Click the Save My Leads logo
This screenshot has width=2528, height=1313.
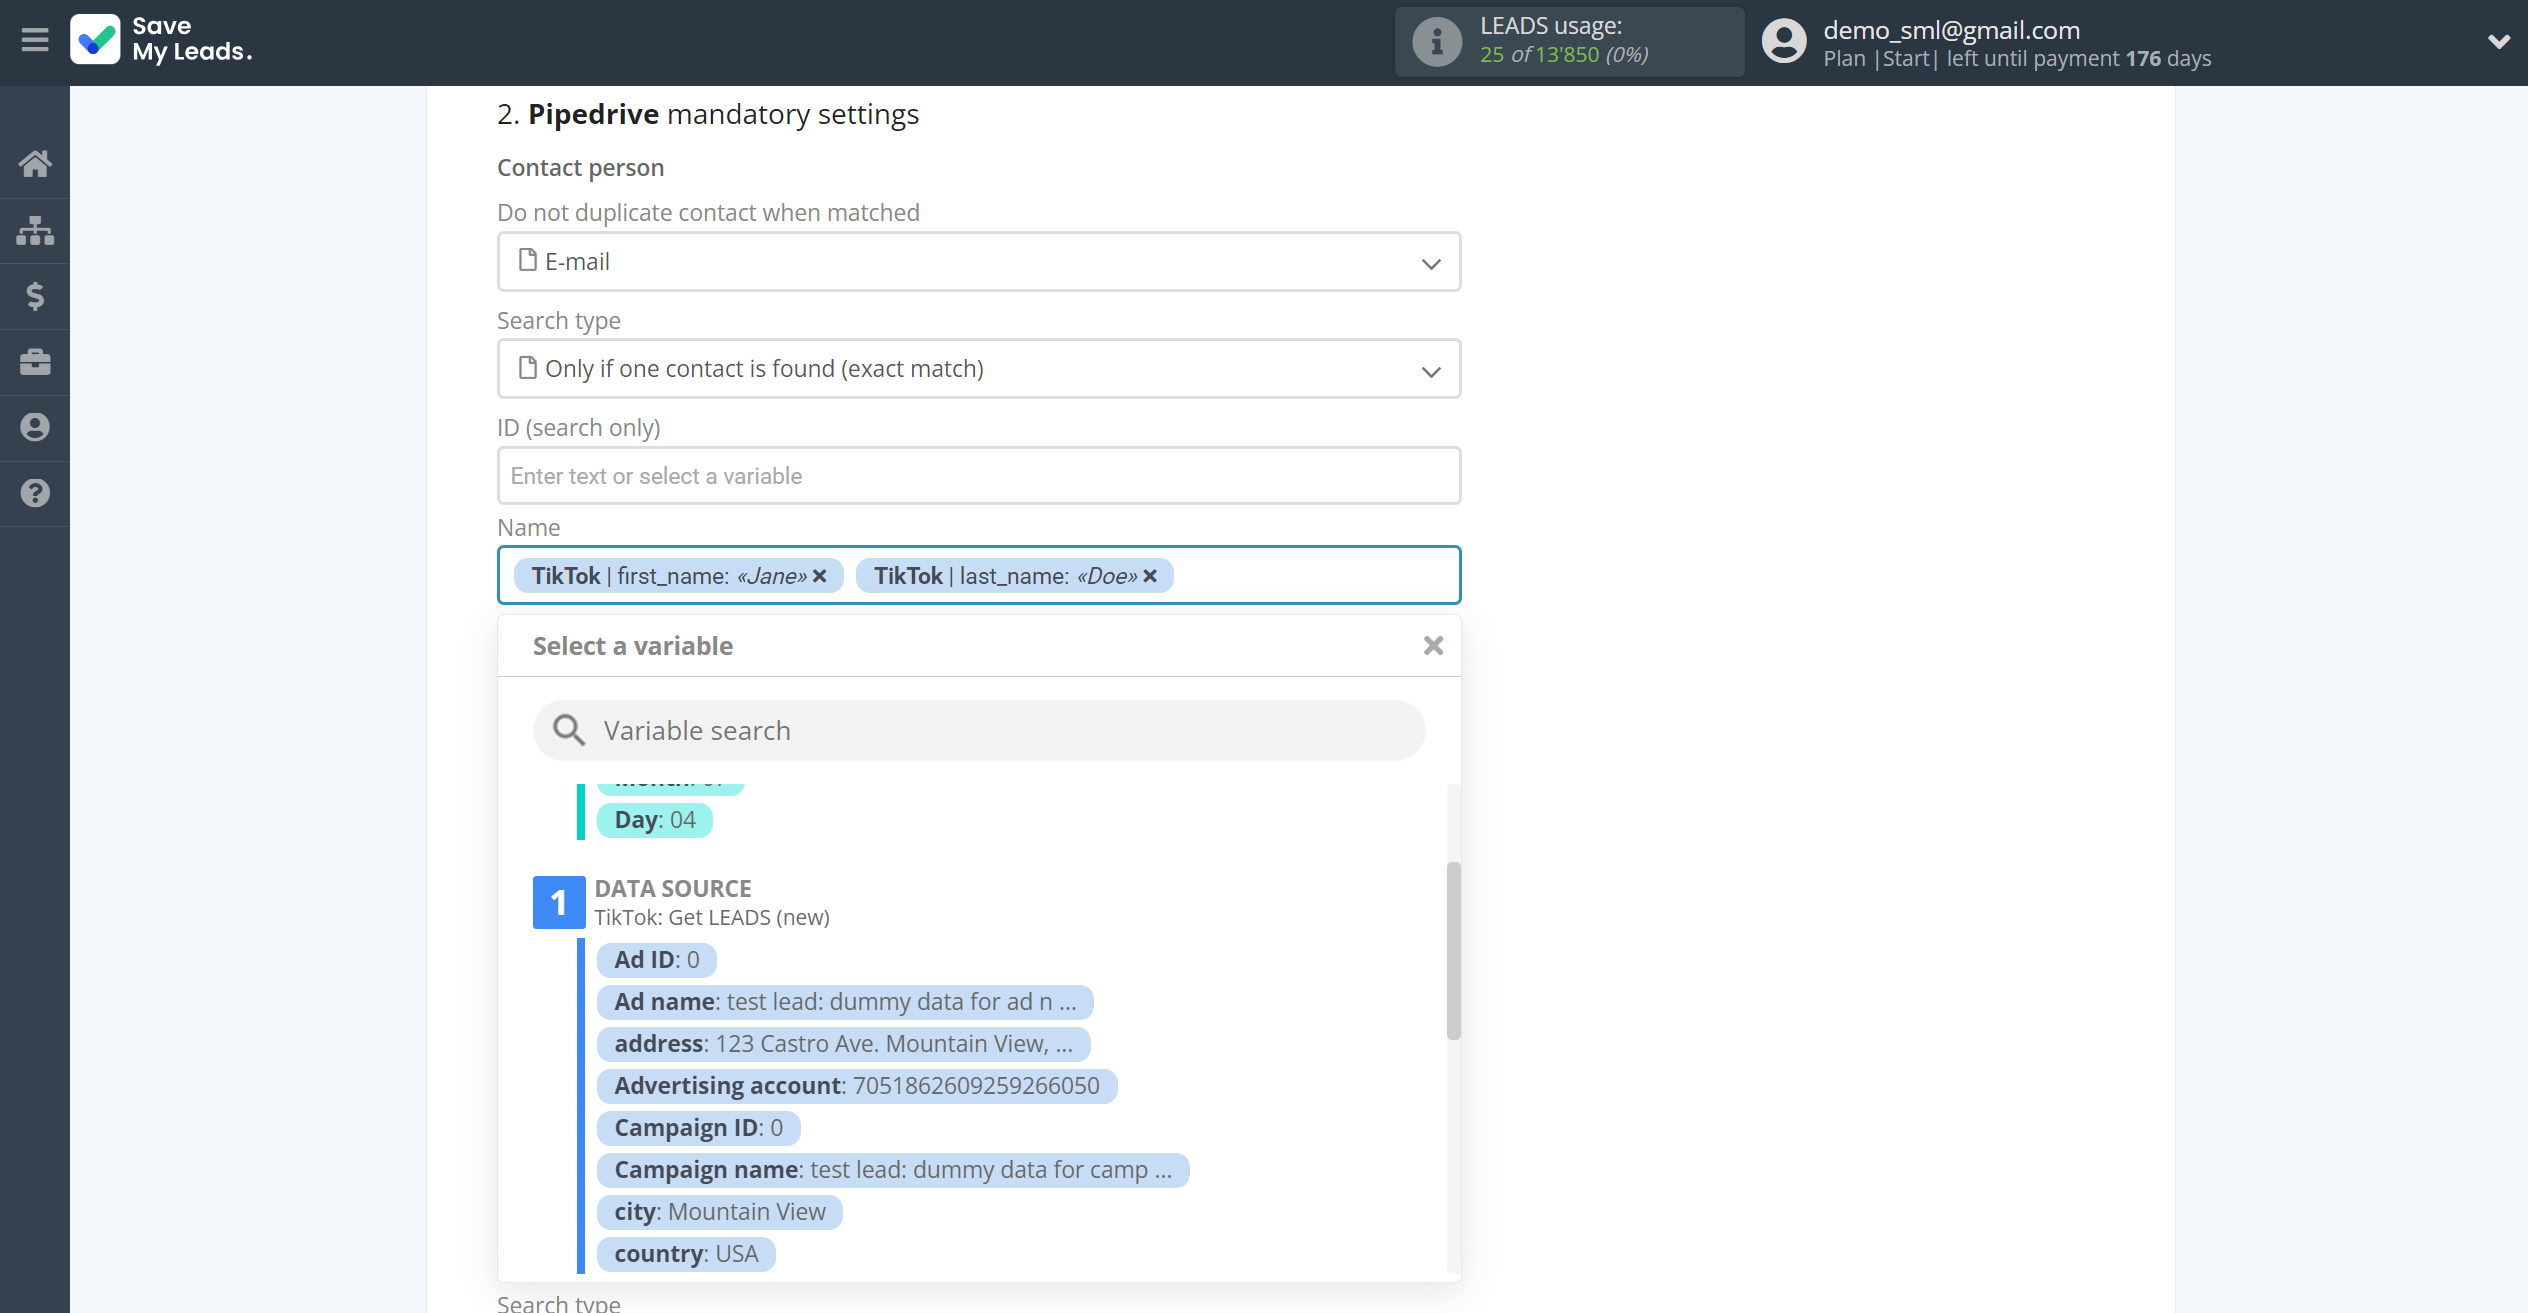pyautogui.click(x=161, y=40)
